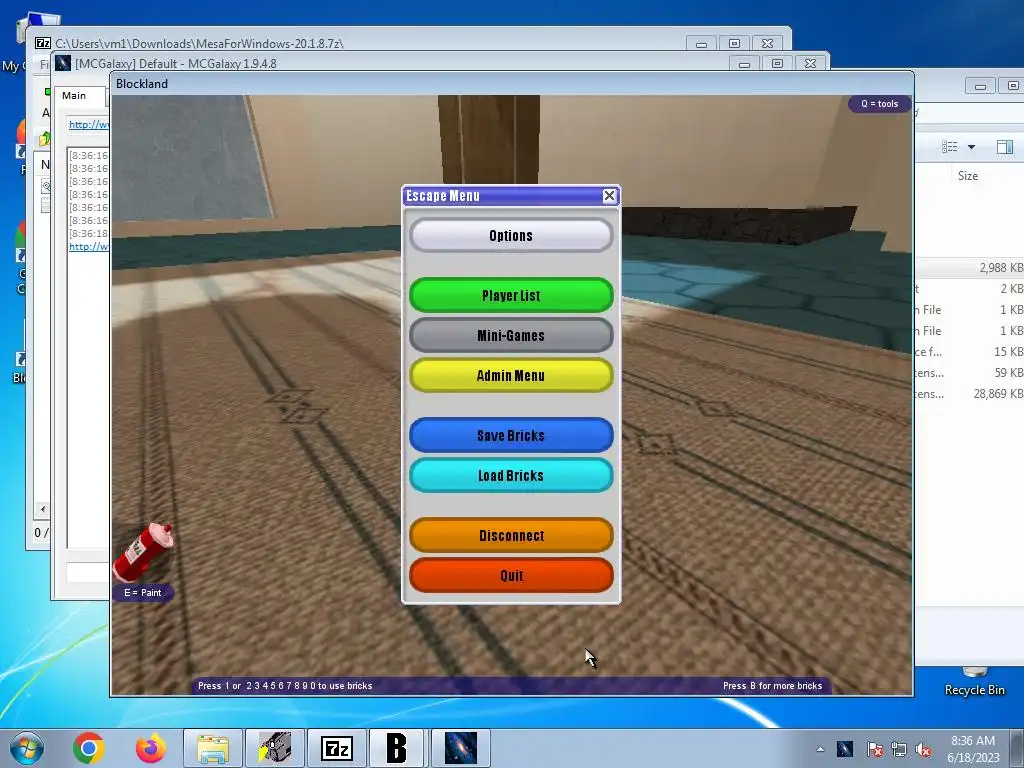Click the Load Bricks button
The height and width of the screenshot is (768, 1024).
click(511, 475)
